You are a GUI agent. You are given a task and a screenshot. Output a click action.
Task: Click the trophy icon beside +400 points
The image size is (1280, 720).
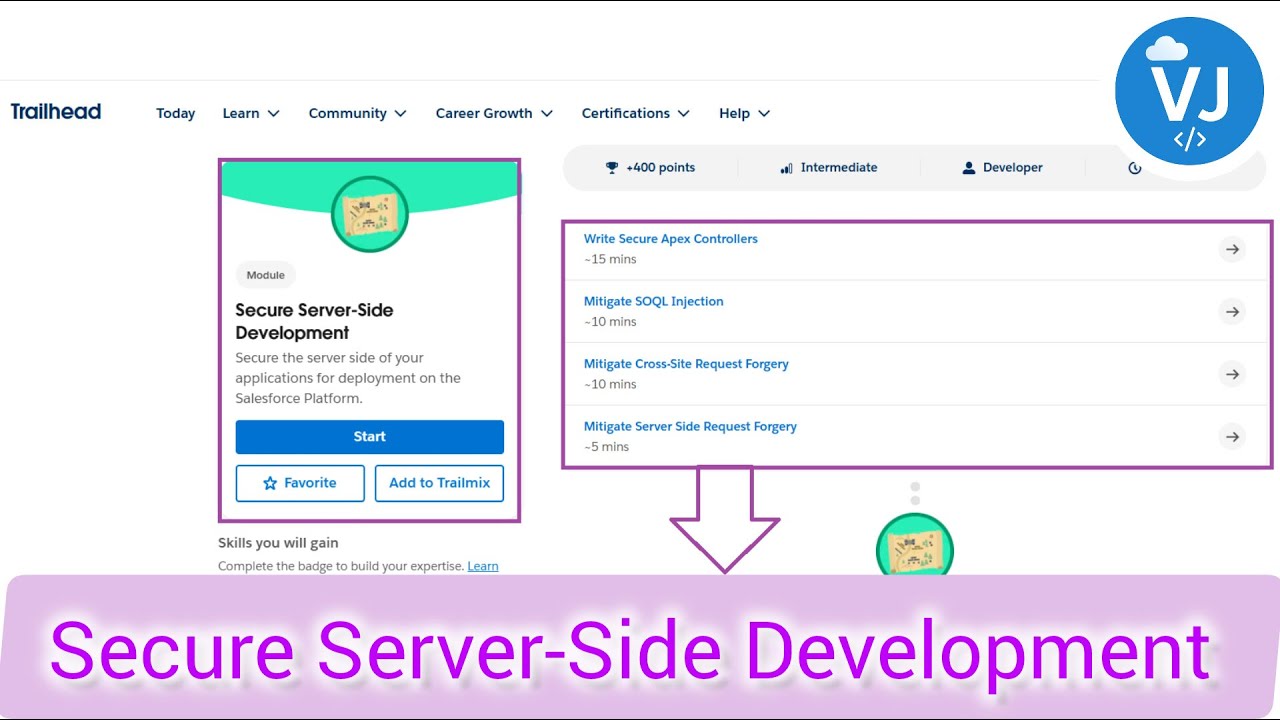(x=612, y=168)
